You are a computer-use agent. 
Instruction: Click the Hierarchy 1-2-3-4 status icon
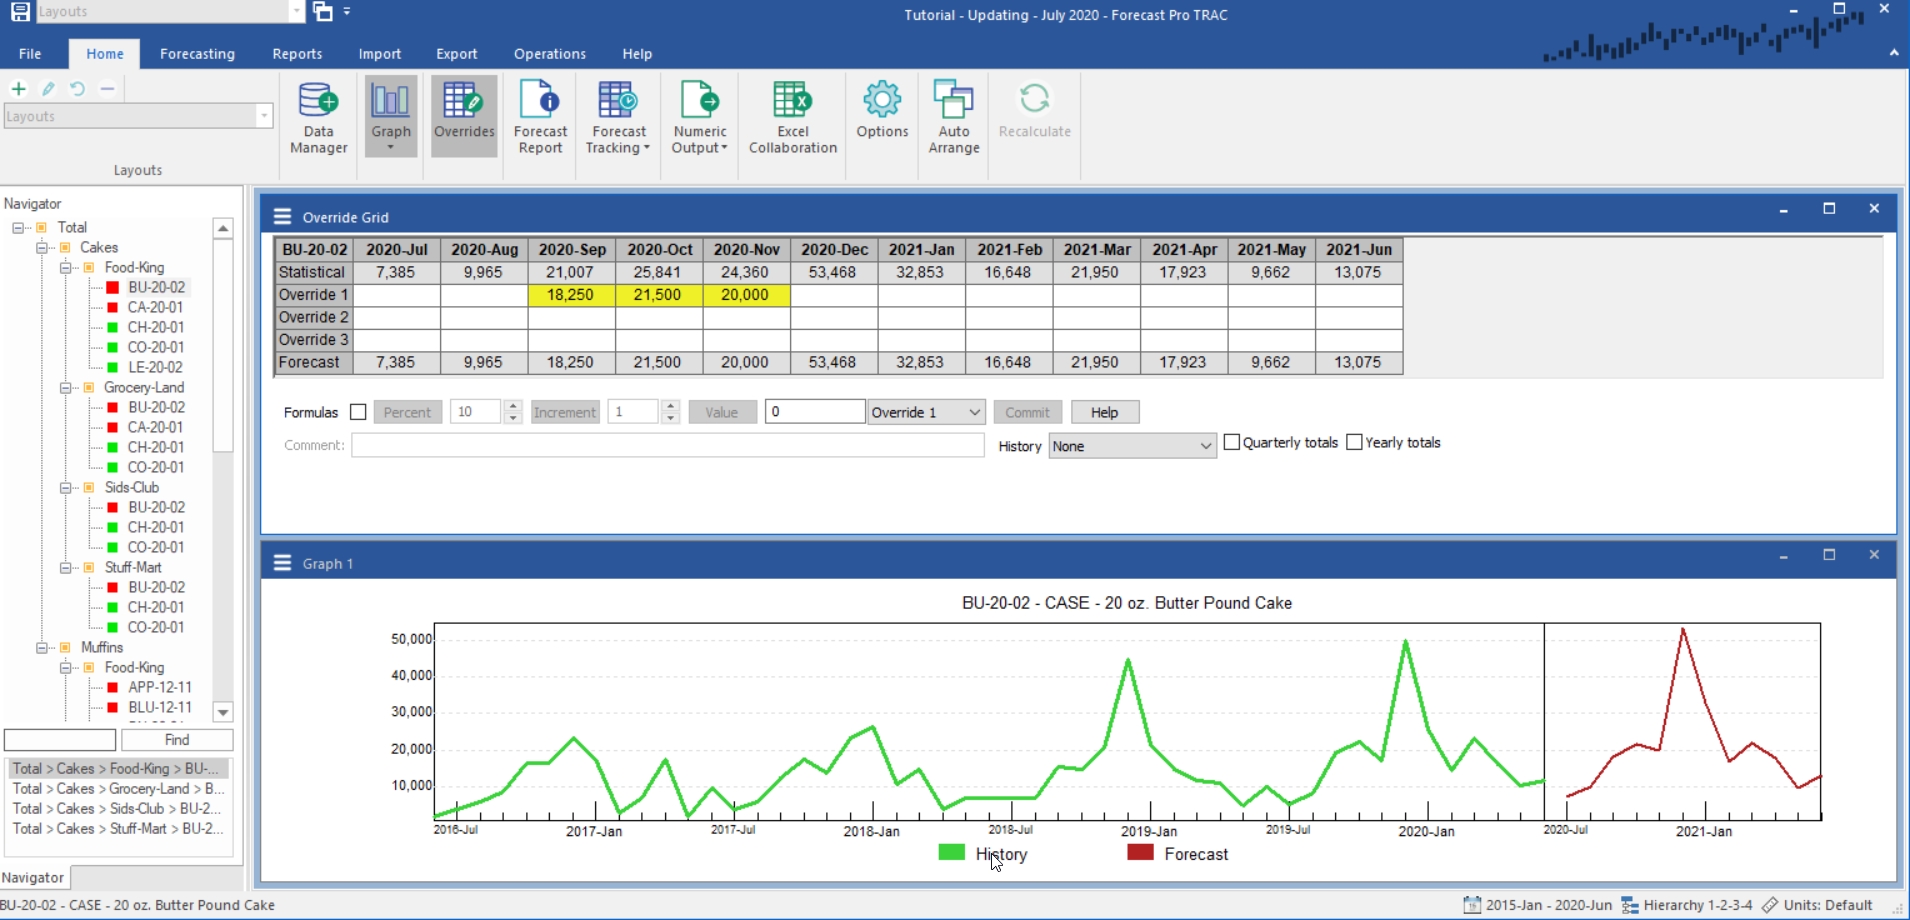(x=1630, y=905)
